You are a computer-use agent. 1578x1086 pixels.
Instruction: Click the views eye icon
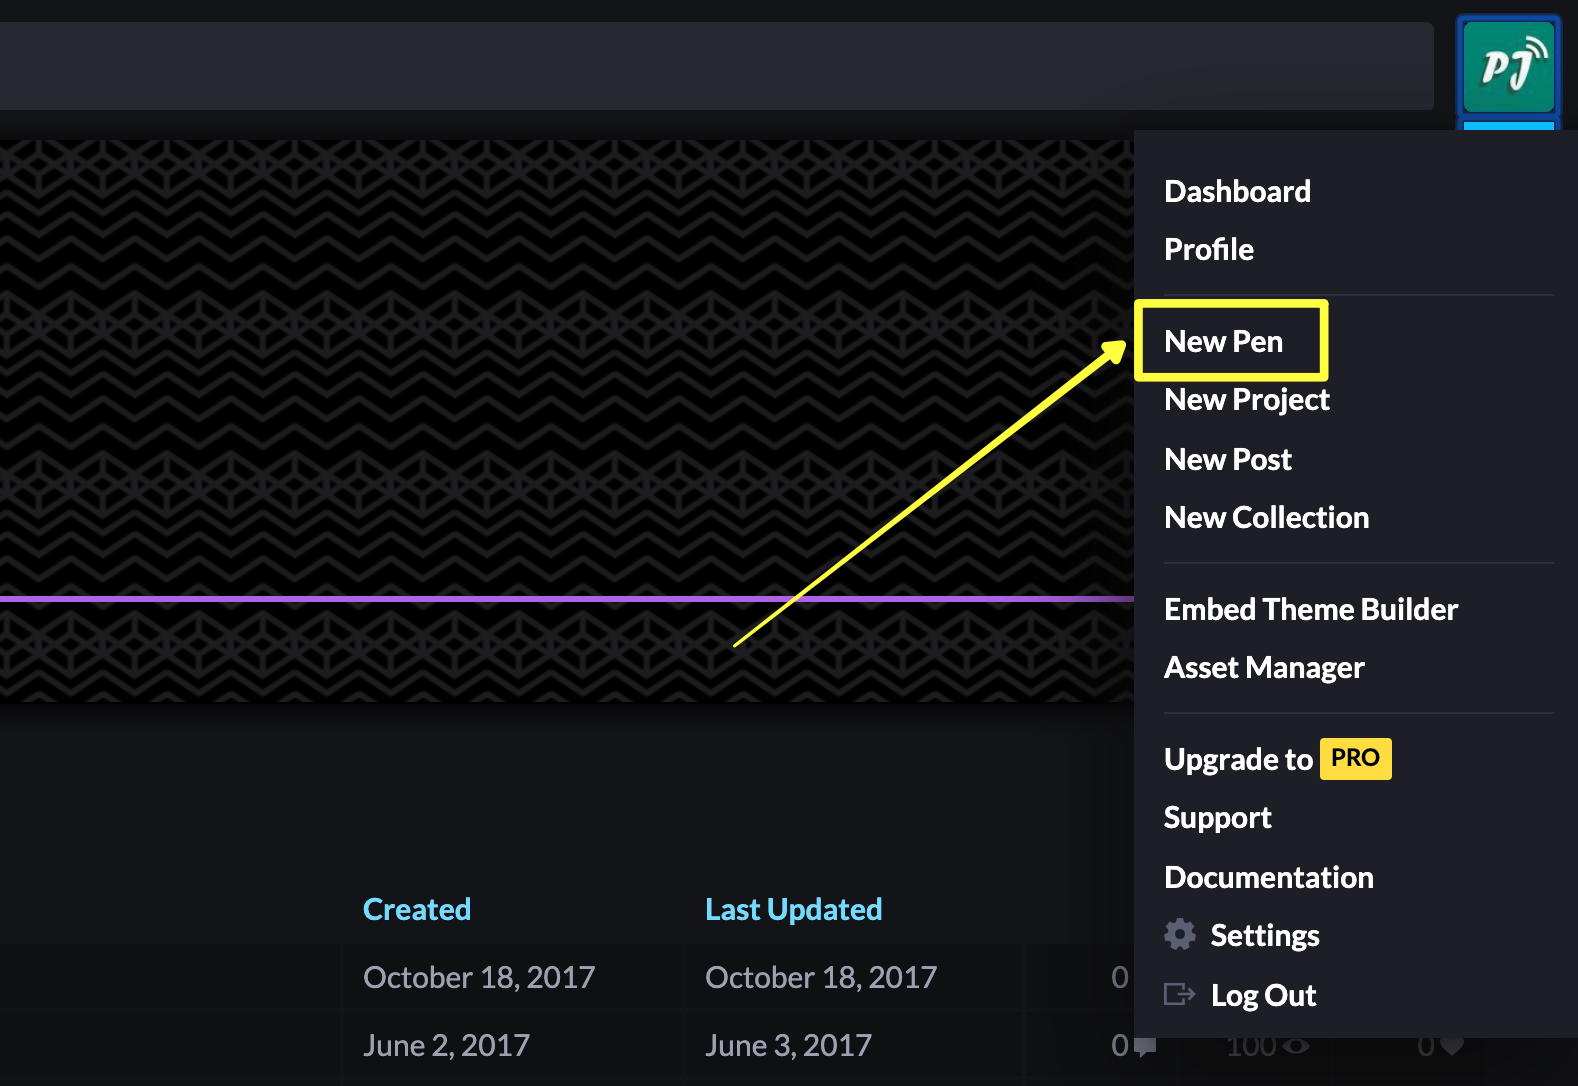click(1296, 1046)
